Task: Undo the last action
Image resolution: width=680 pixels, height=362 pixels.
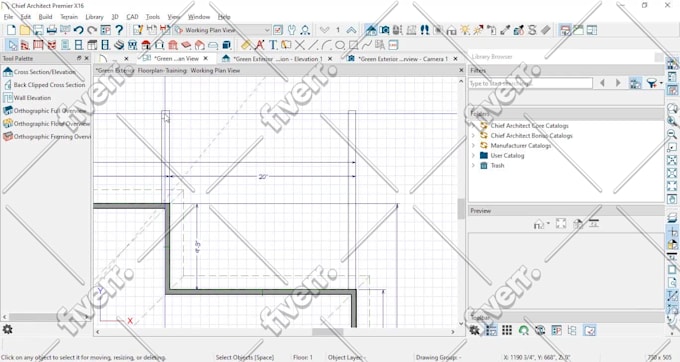Action: [x=78, y=30]
